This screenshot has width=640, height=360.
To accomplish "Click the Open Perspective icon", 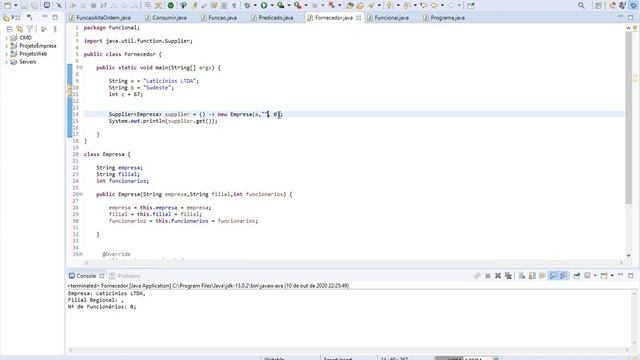I will click(x=598, y=5).
